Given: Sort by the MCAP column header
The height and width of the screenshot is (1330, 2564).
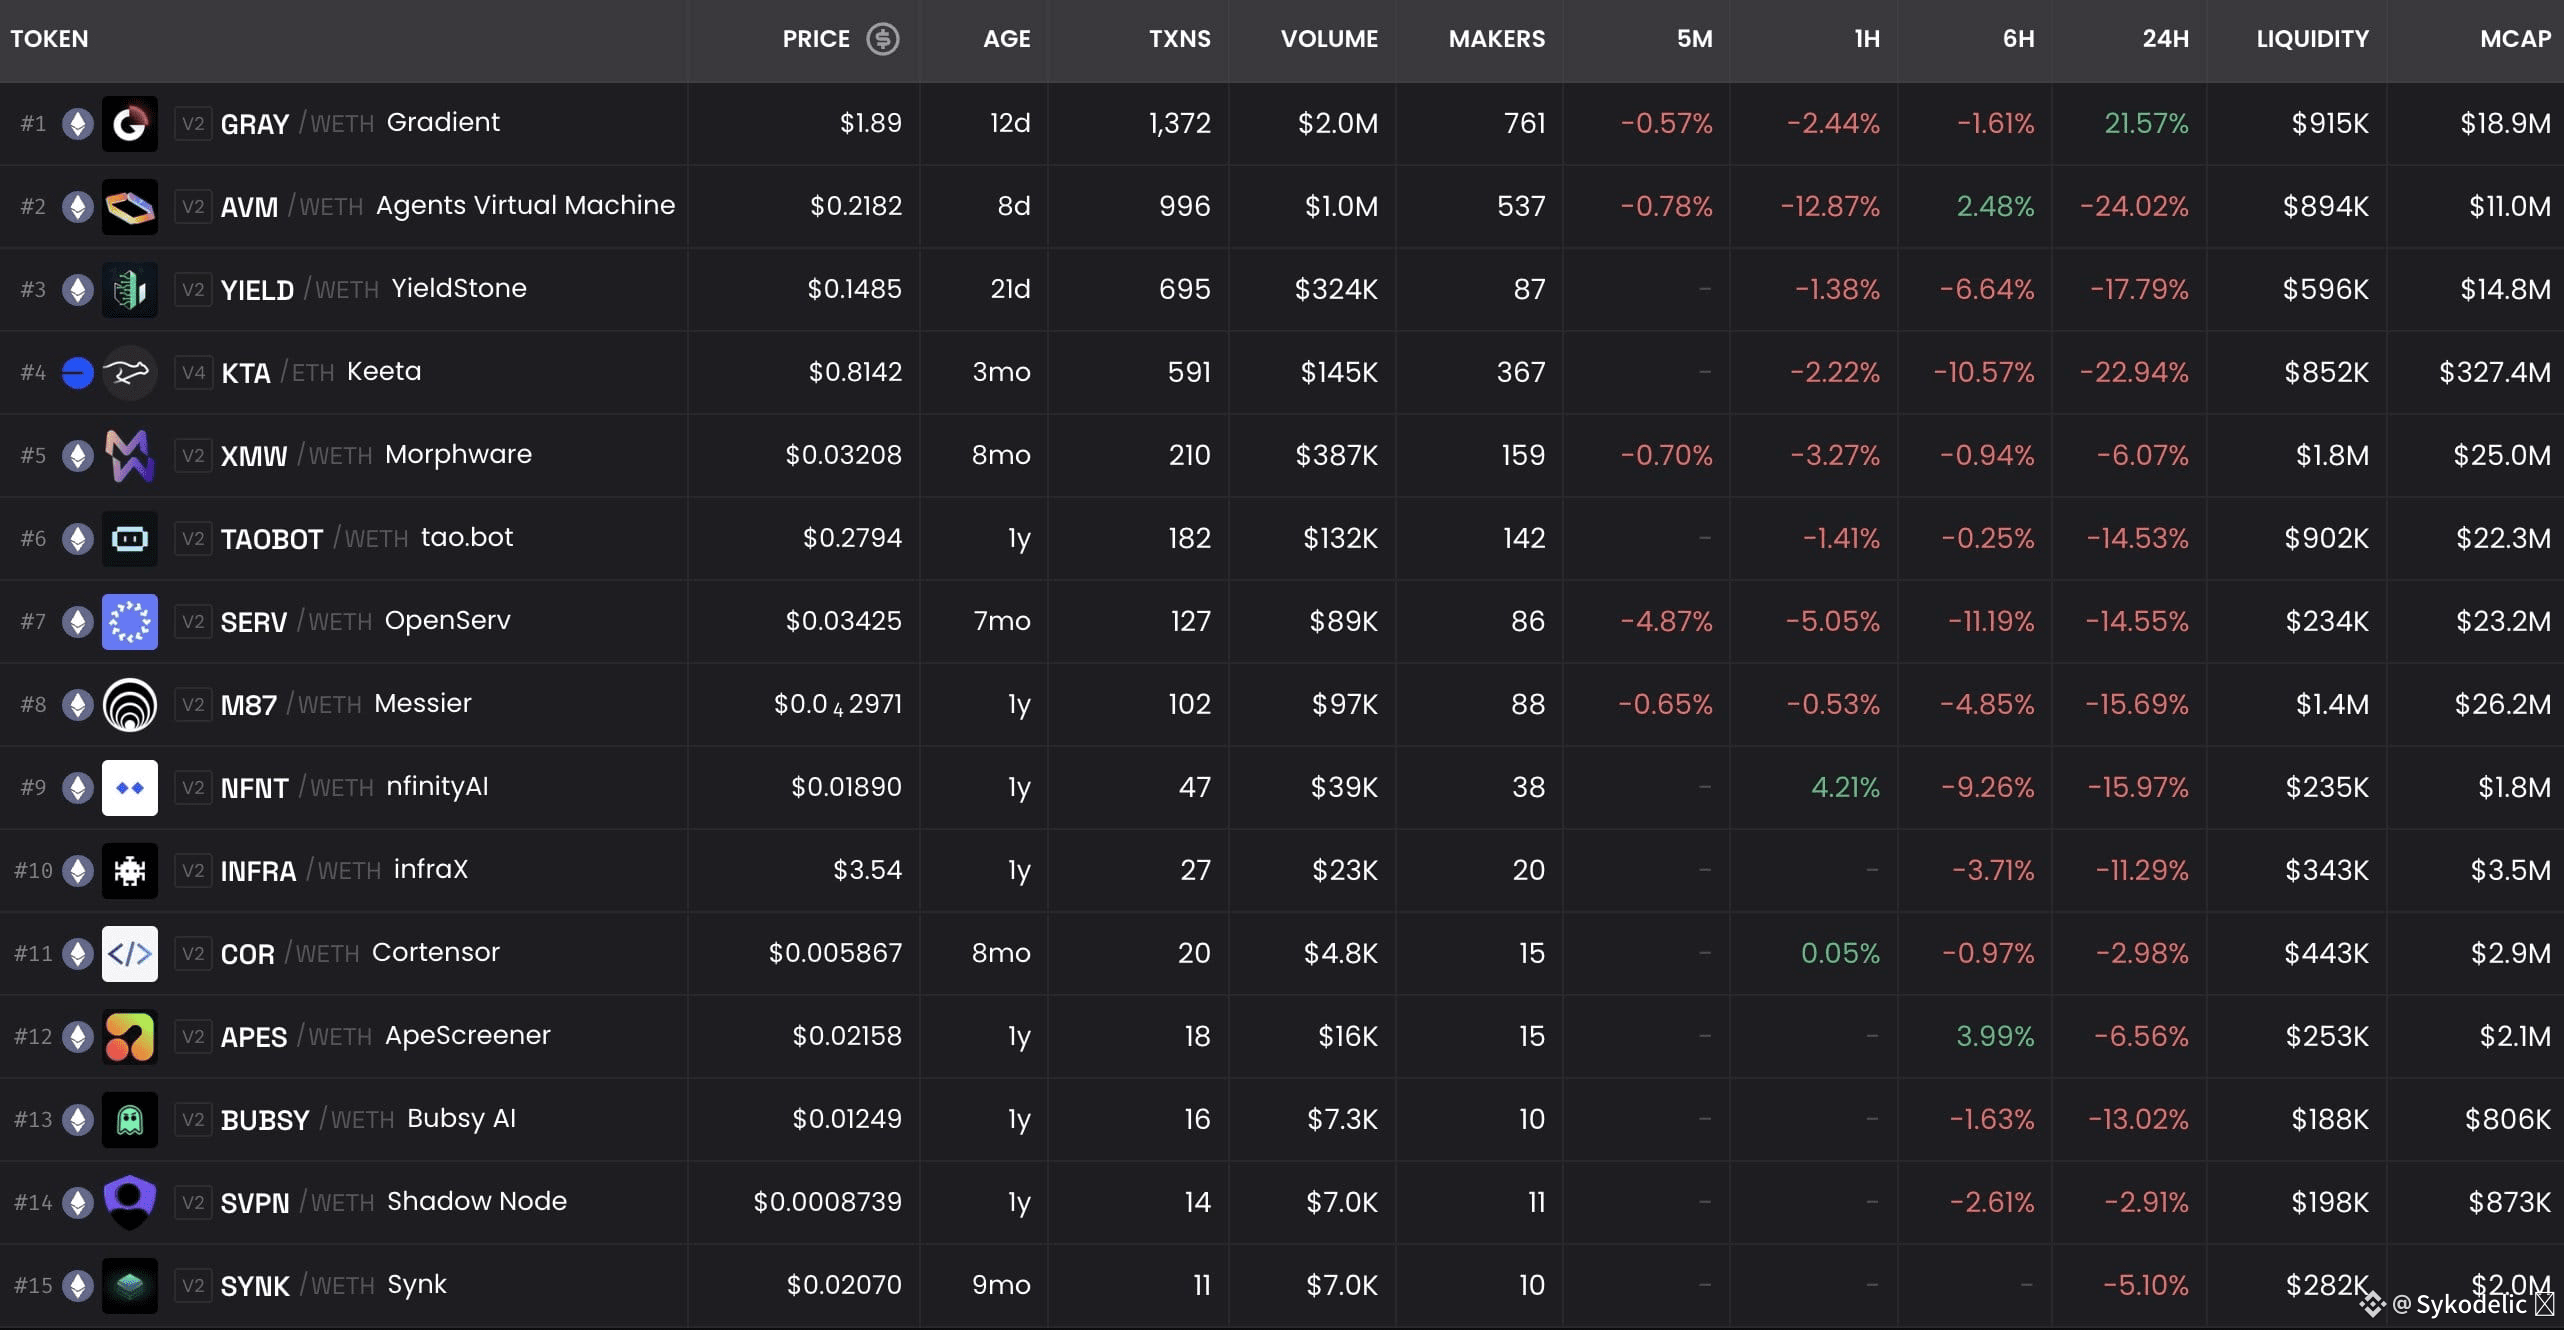Looking at the screenshot, I should [x=2515, y=39].
